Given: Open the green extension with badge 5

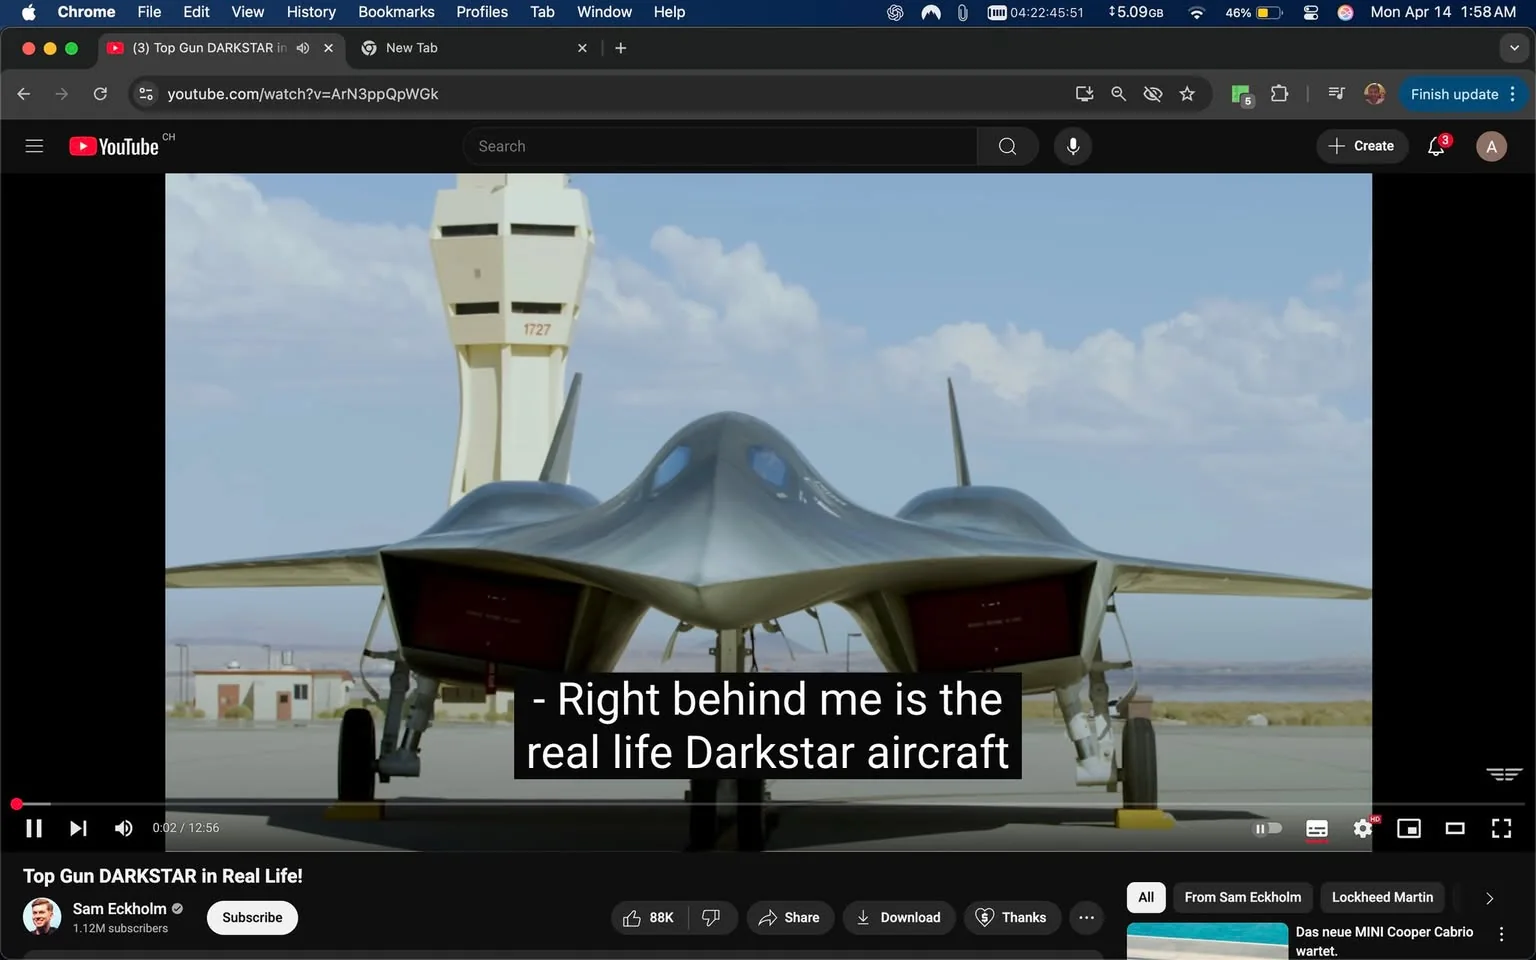Looking at the screenshot, I should coord(1242,95).
